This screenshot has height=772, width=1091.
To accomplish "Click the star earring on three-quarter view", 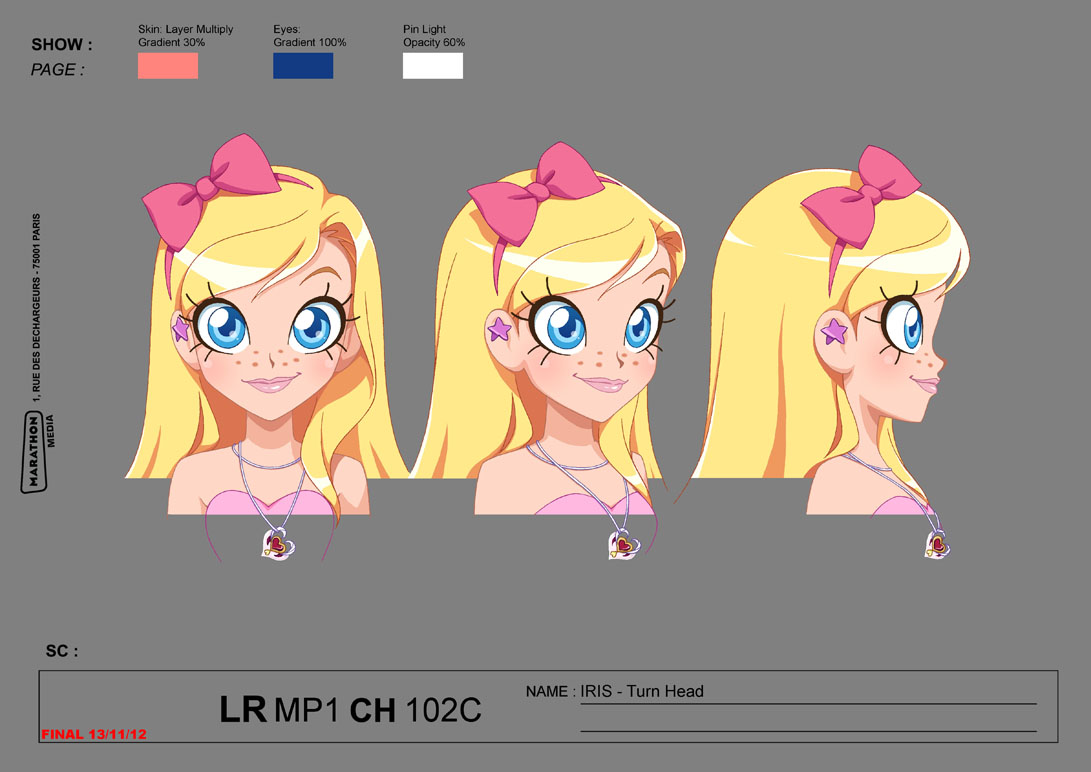I will pyautogui.click(x=500, y=328).
